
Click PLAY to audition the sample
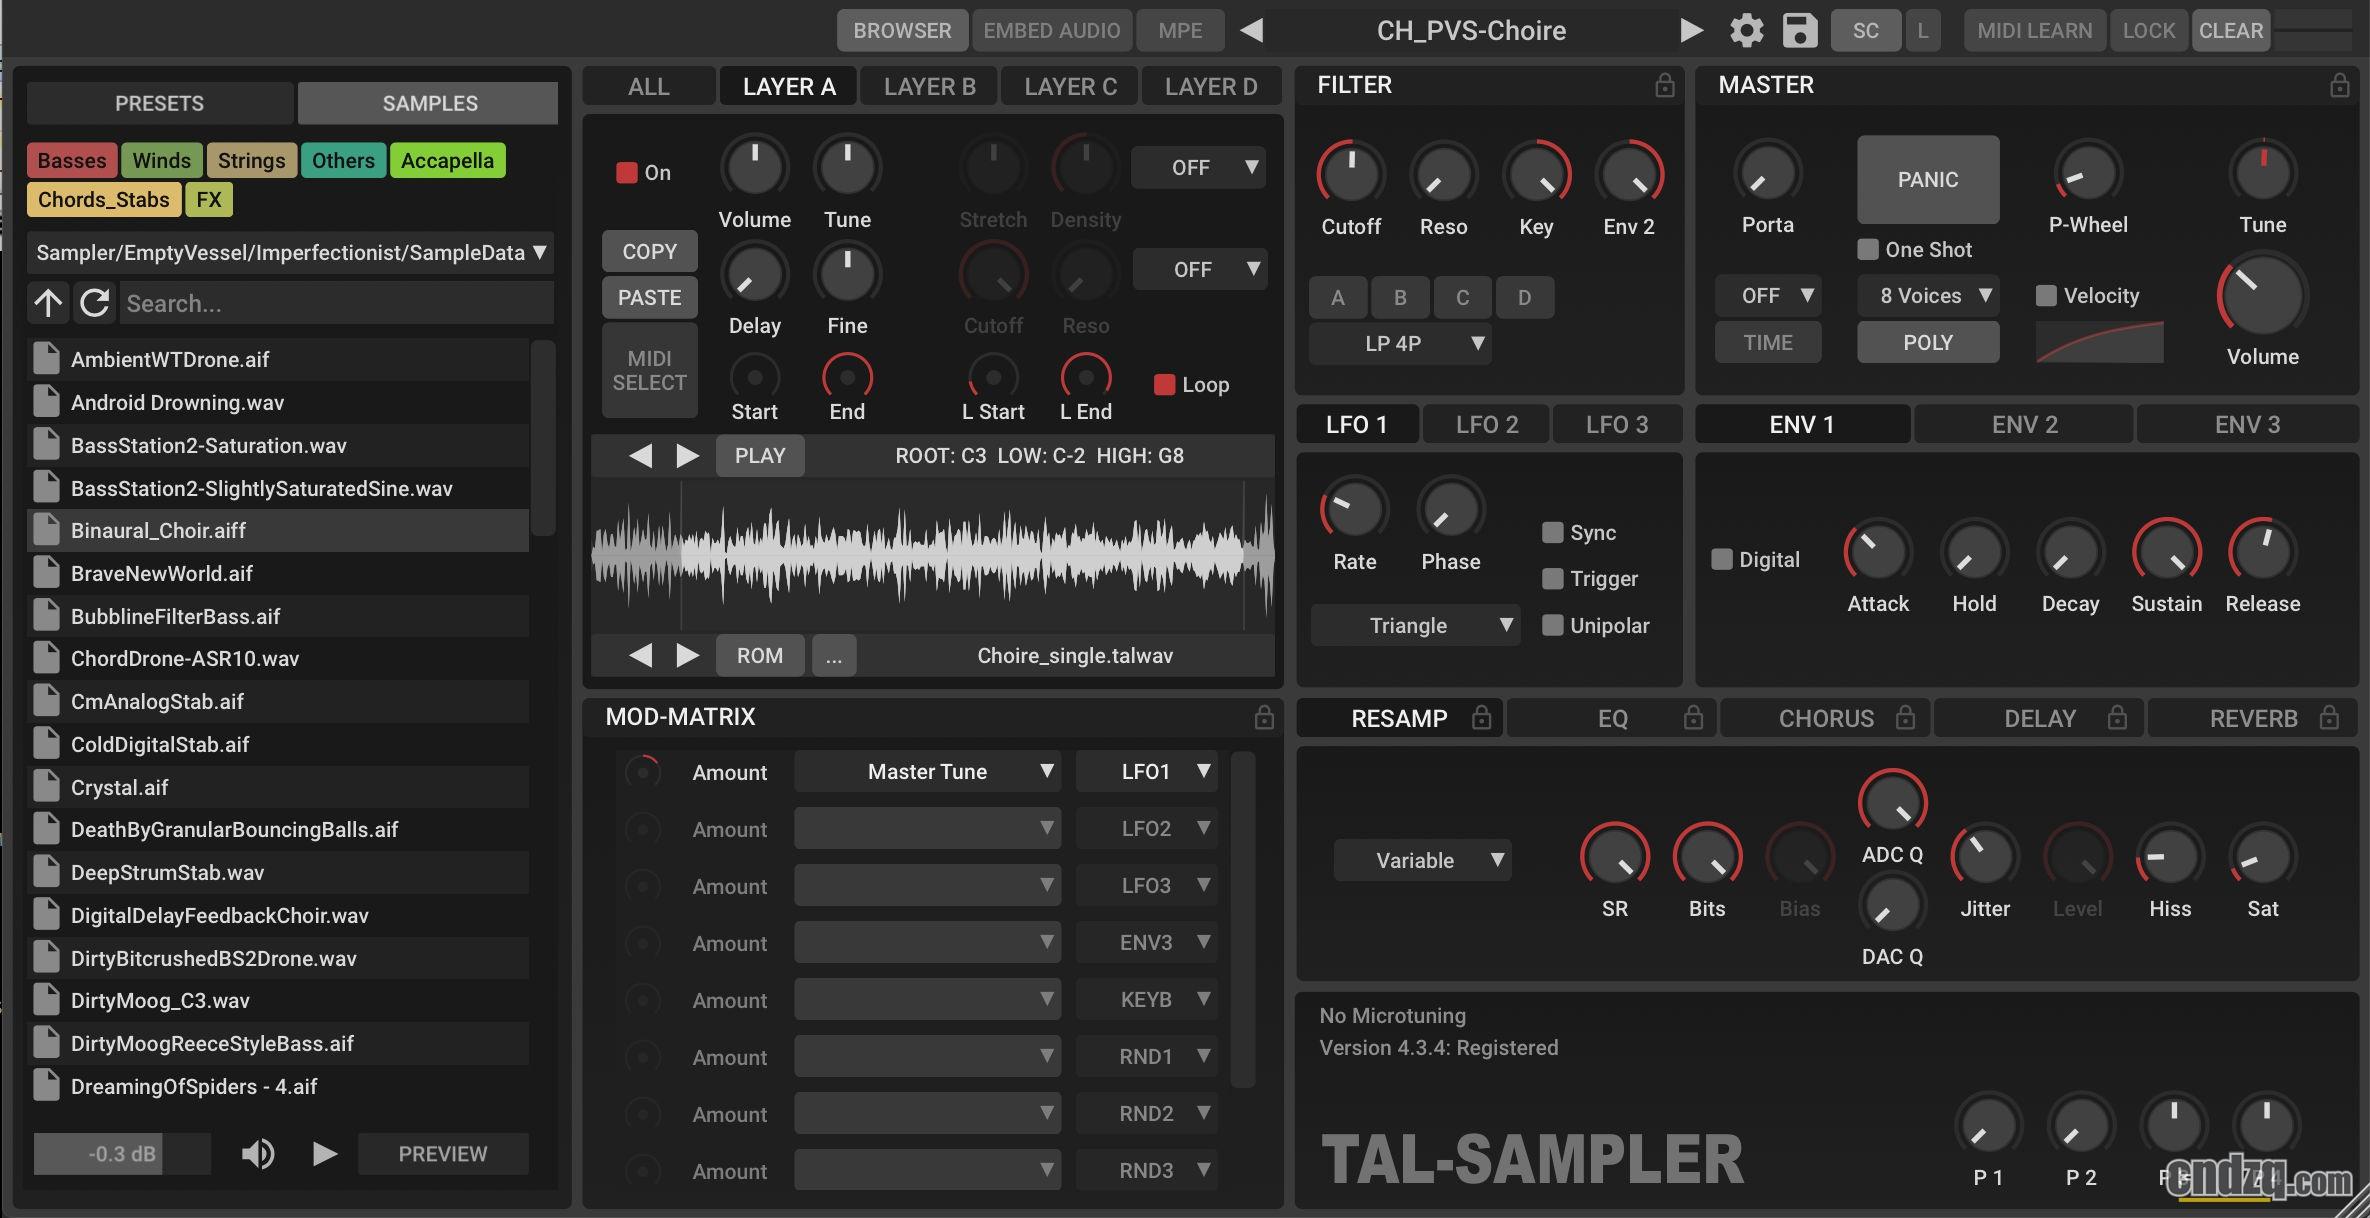pyautogui.click(x=759, y=455)
